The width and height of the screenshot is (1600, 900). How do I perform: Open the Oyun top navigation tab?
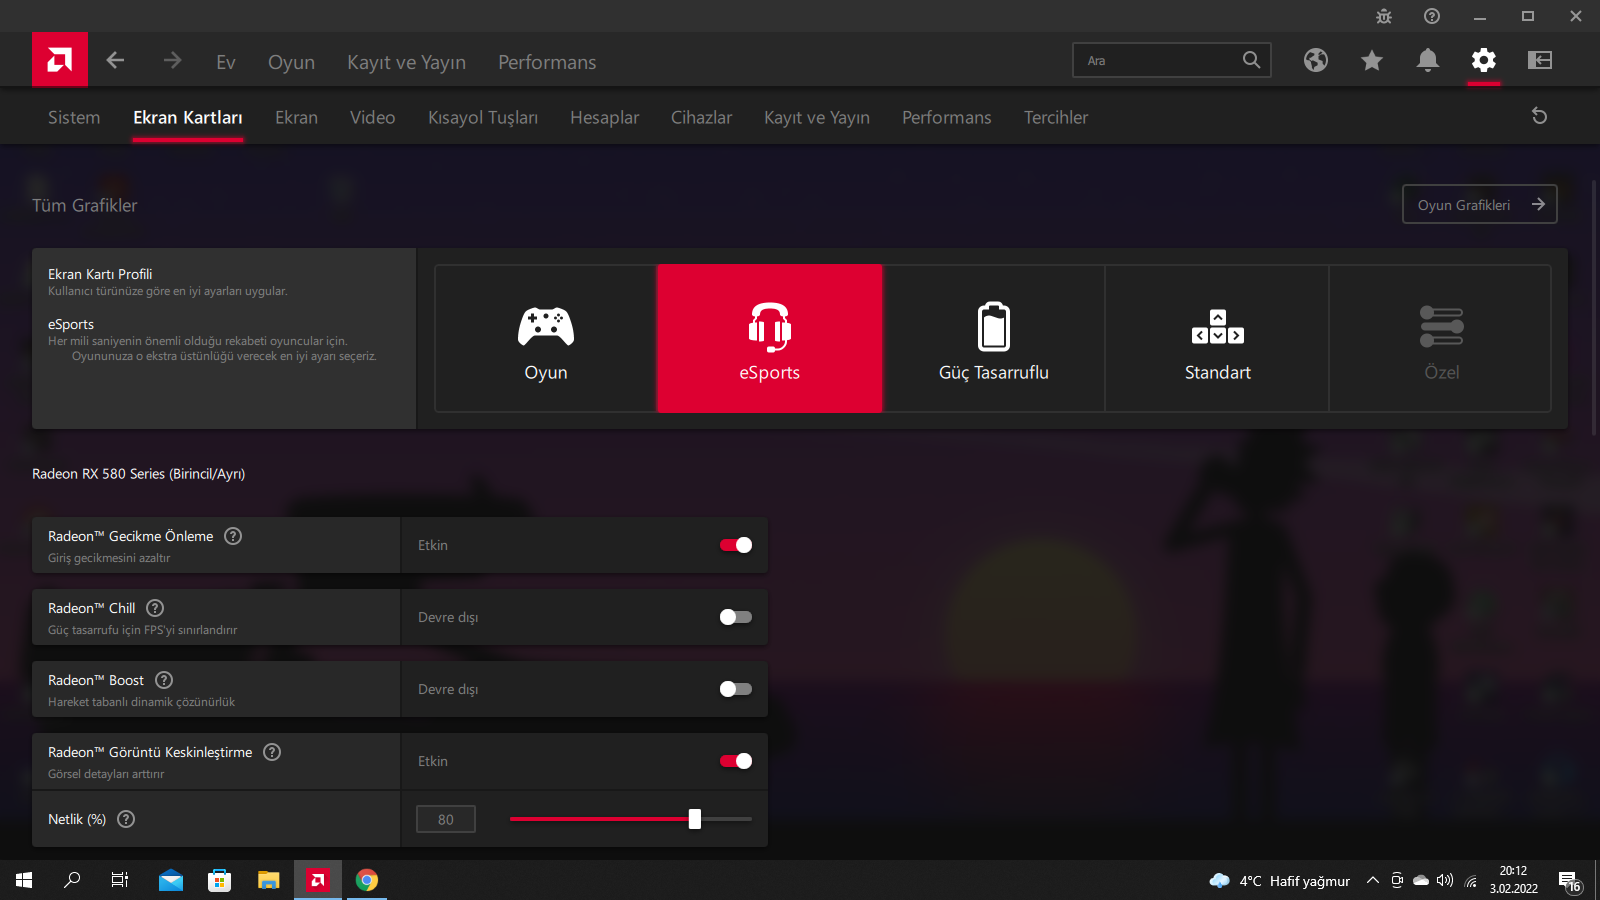point(291,62)
